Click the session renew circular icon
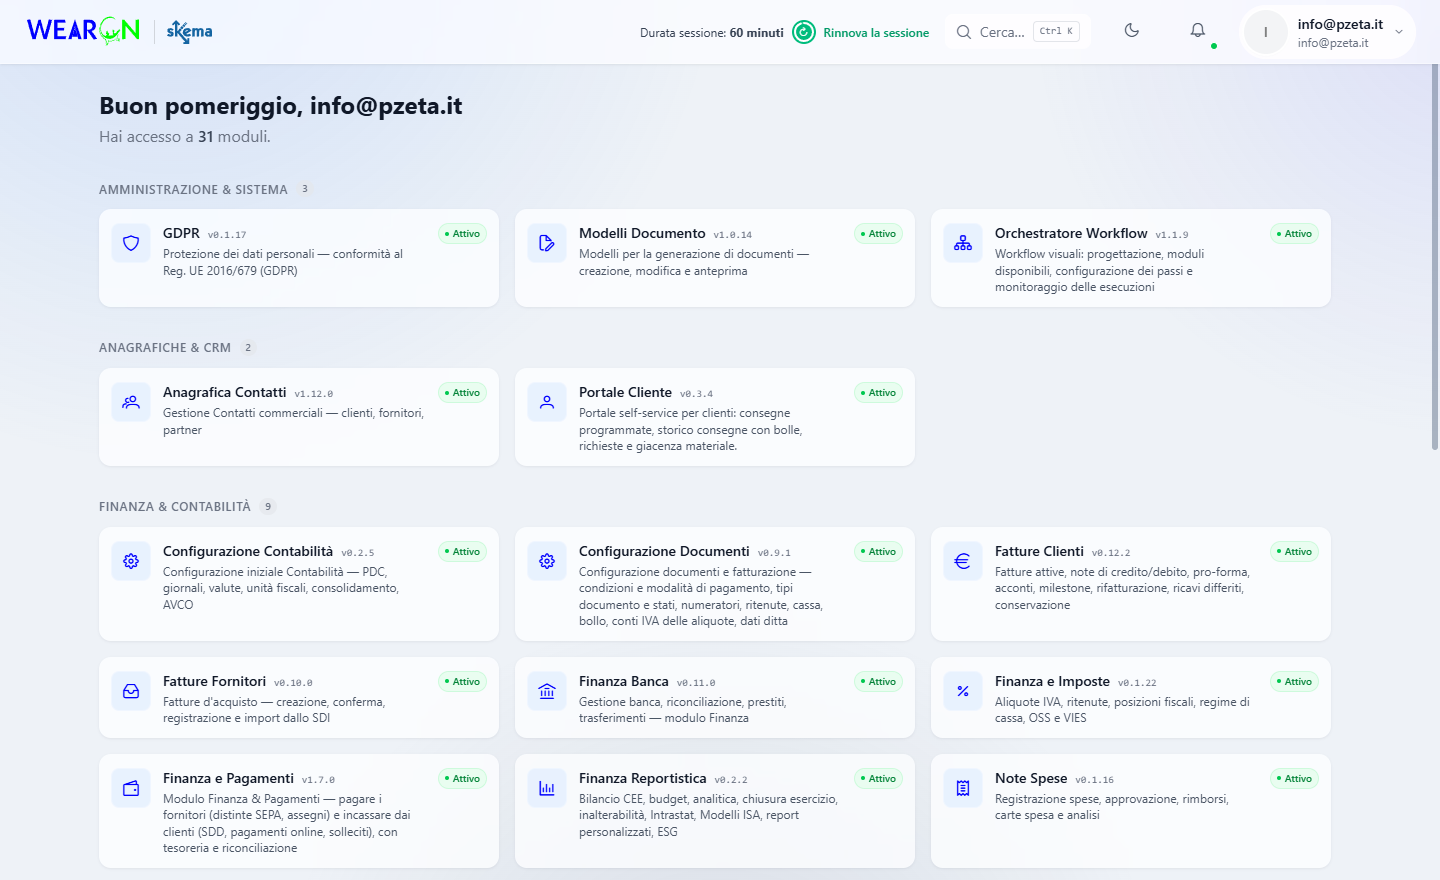The width and height of the screenshot is (1440, 880). pos(804,32)
